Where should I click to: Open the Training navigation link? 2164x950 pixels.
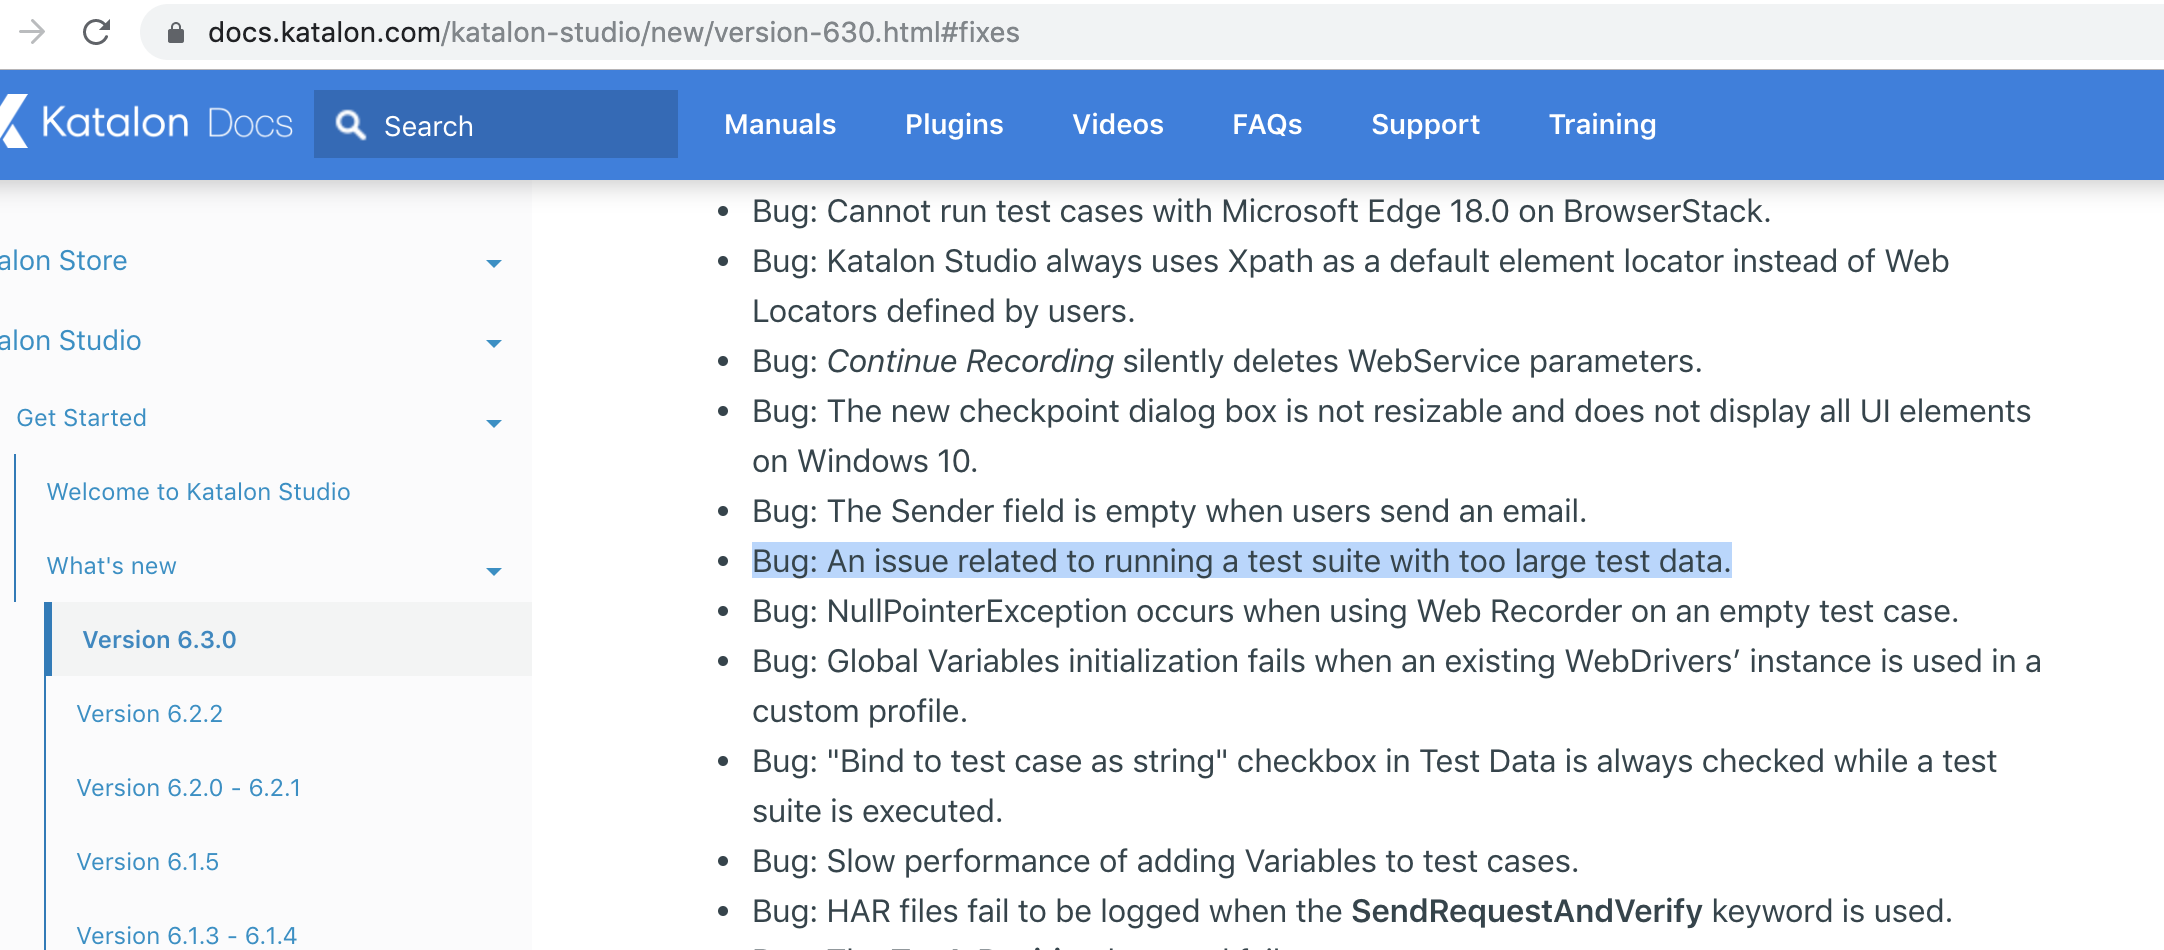click(x=1602, y=124)
